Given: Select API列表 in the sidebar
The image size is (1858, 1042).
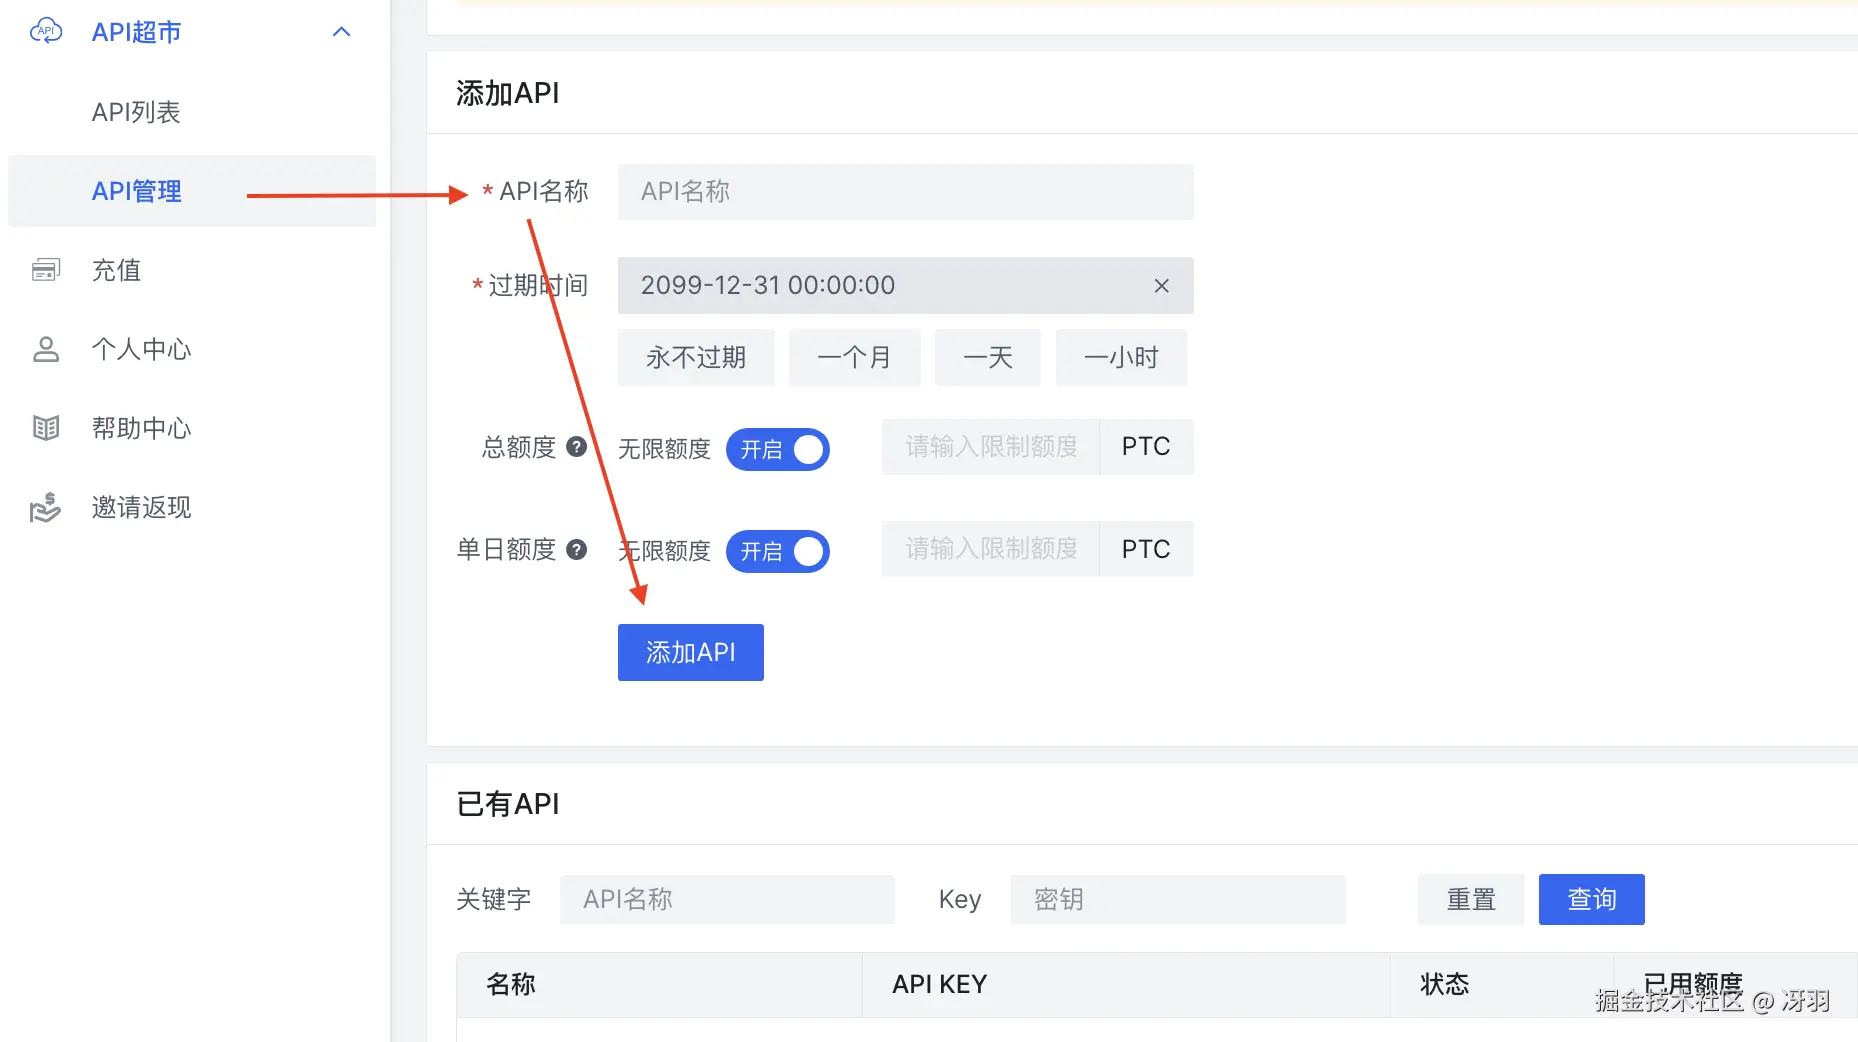Looking at the screenshot, I should click(136, 111).
